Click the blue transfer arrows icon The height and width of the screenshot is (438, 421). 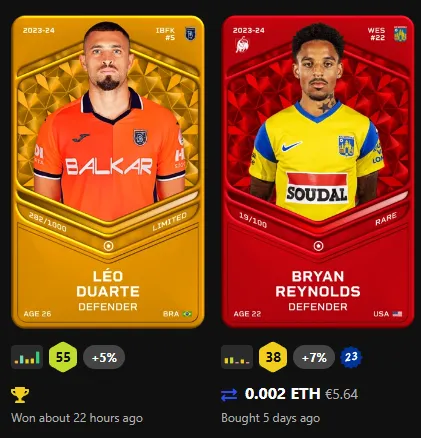(x=229, y=395)
